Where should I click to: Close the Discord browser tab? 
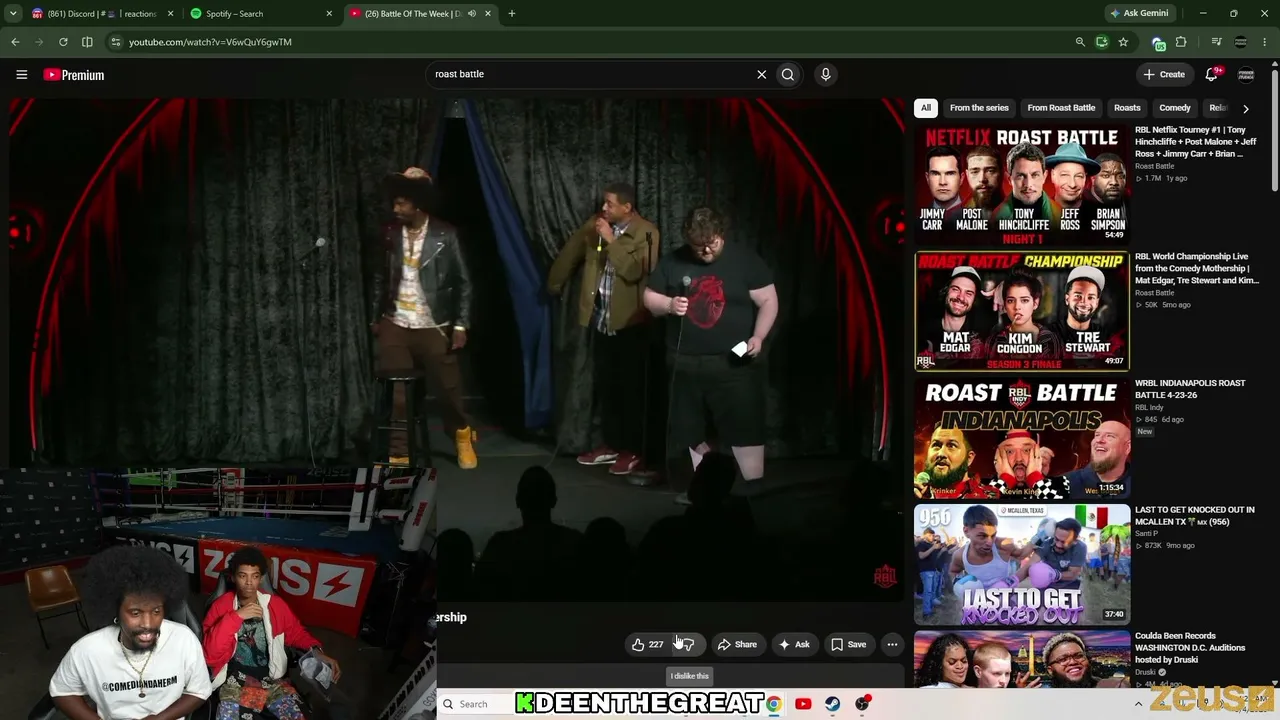pyautogui.click(x=170, y=13)
